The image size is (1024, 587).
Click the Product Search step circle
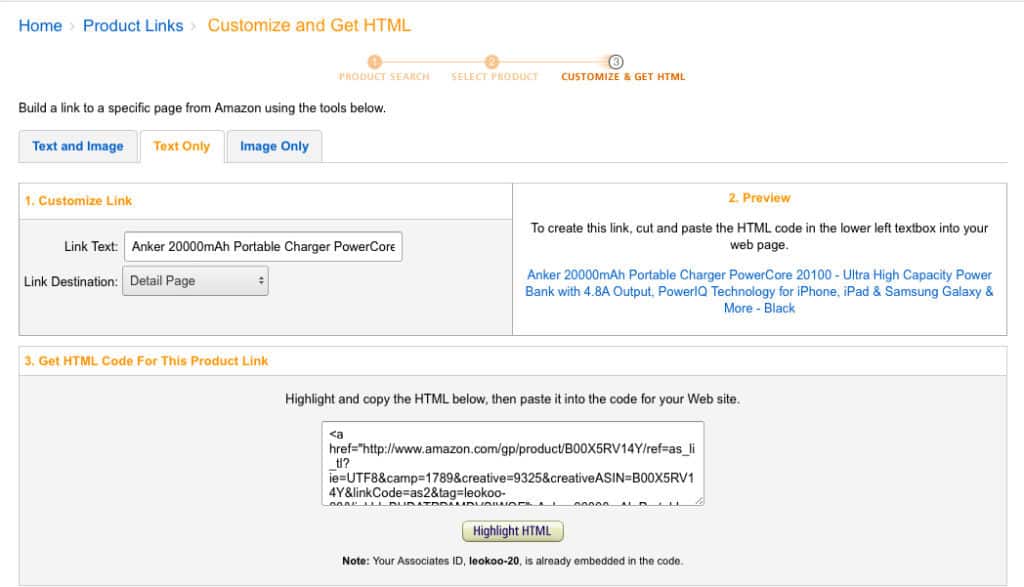point(375,63)
